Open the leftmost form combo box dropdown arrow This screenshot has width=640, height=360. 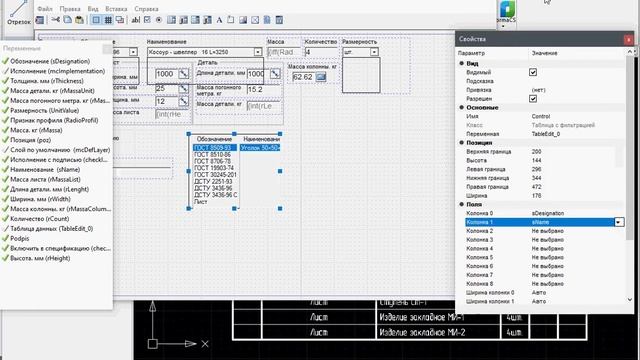133,52
